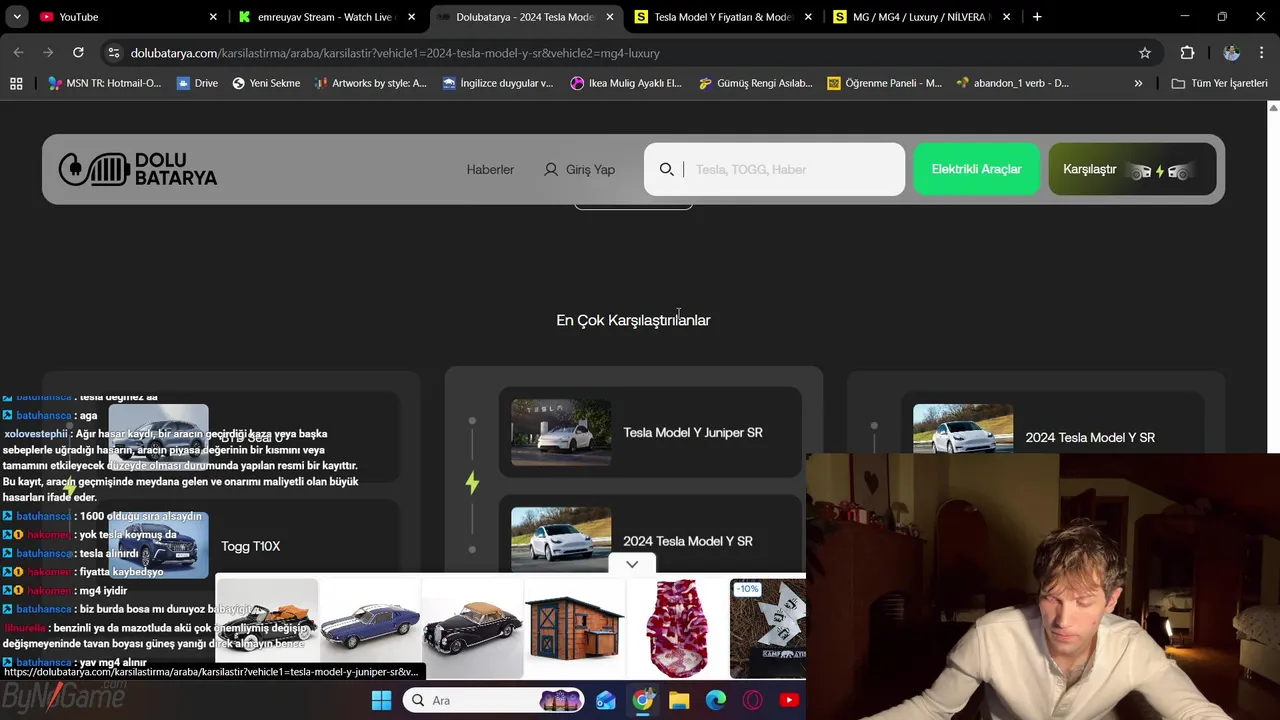The height and width of the screenshot is (720, 1280).
Task: Open Artworks by style bookmark
Action: pyautogui.click(x=370, y=83)
